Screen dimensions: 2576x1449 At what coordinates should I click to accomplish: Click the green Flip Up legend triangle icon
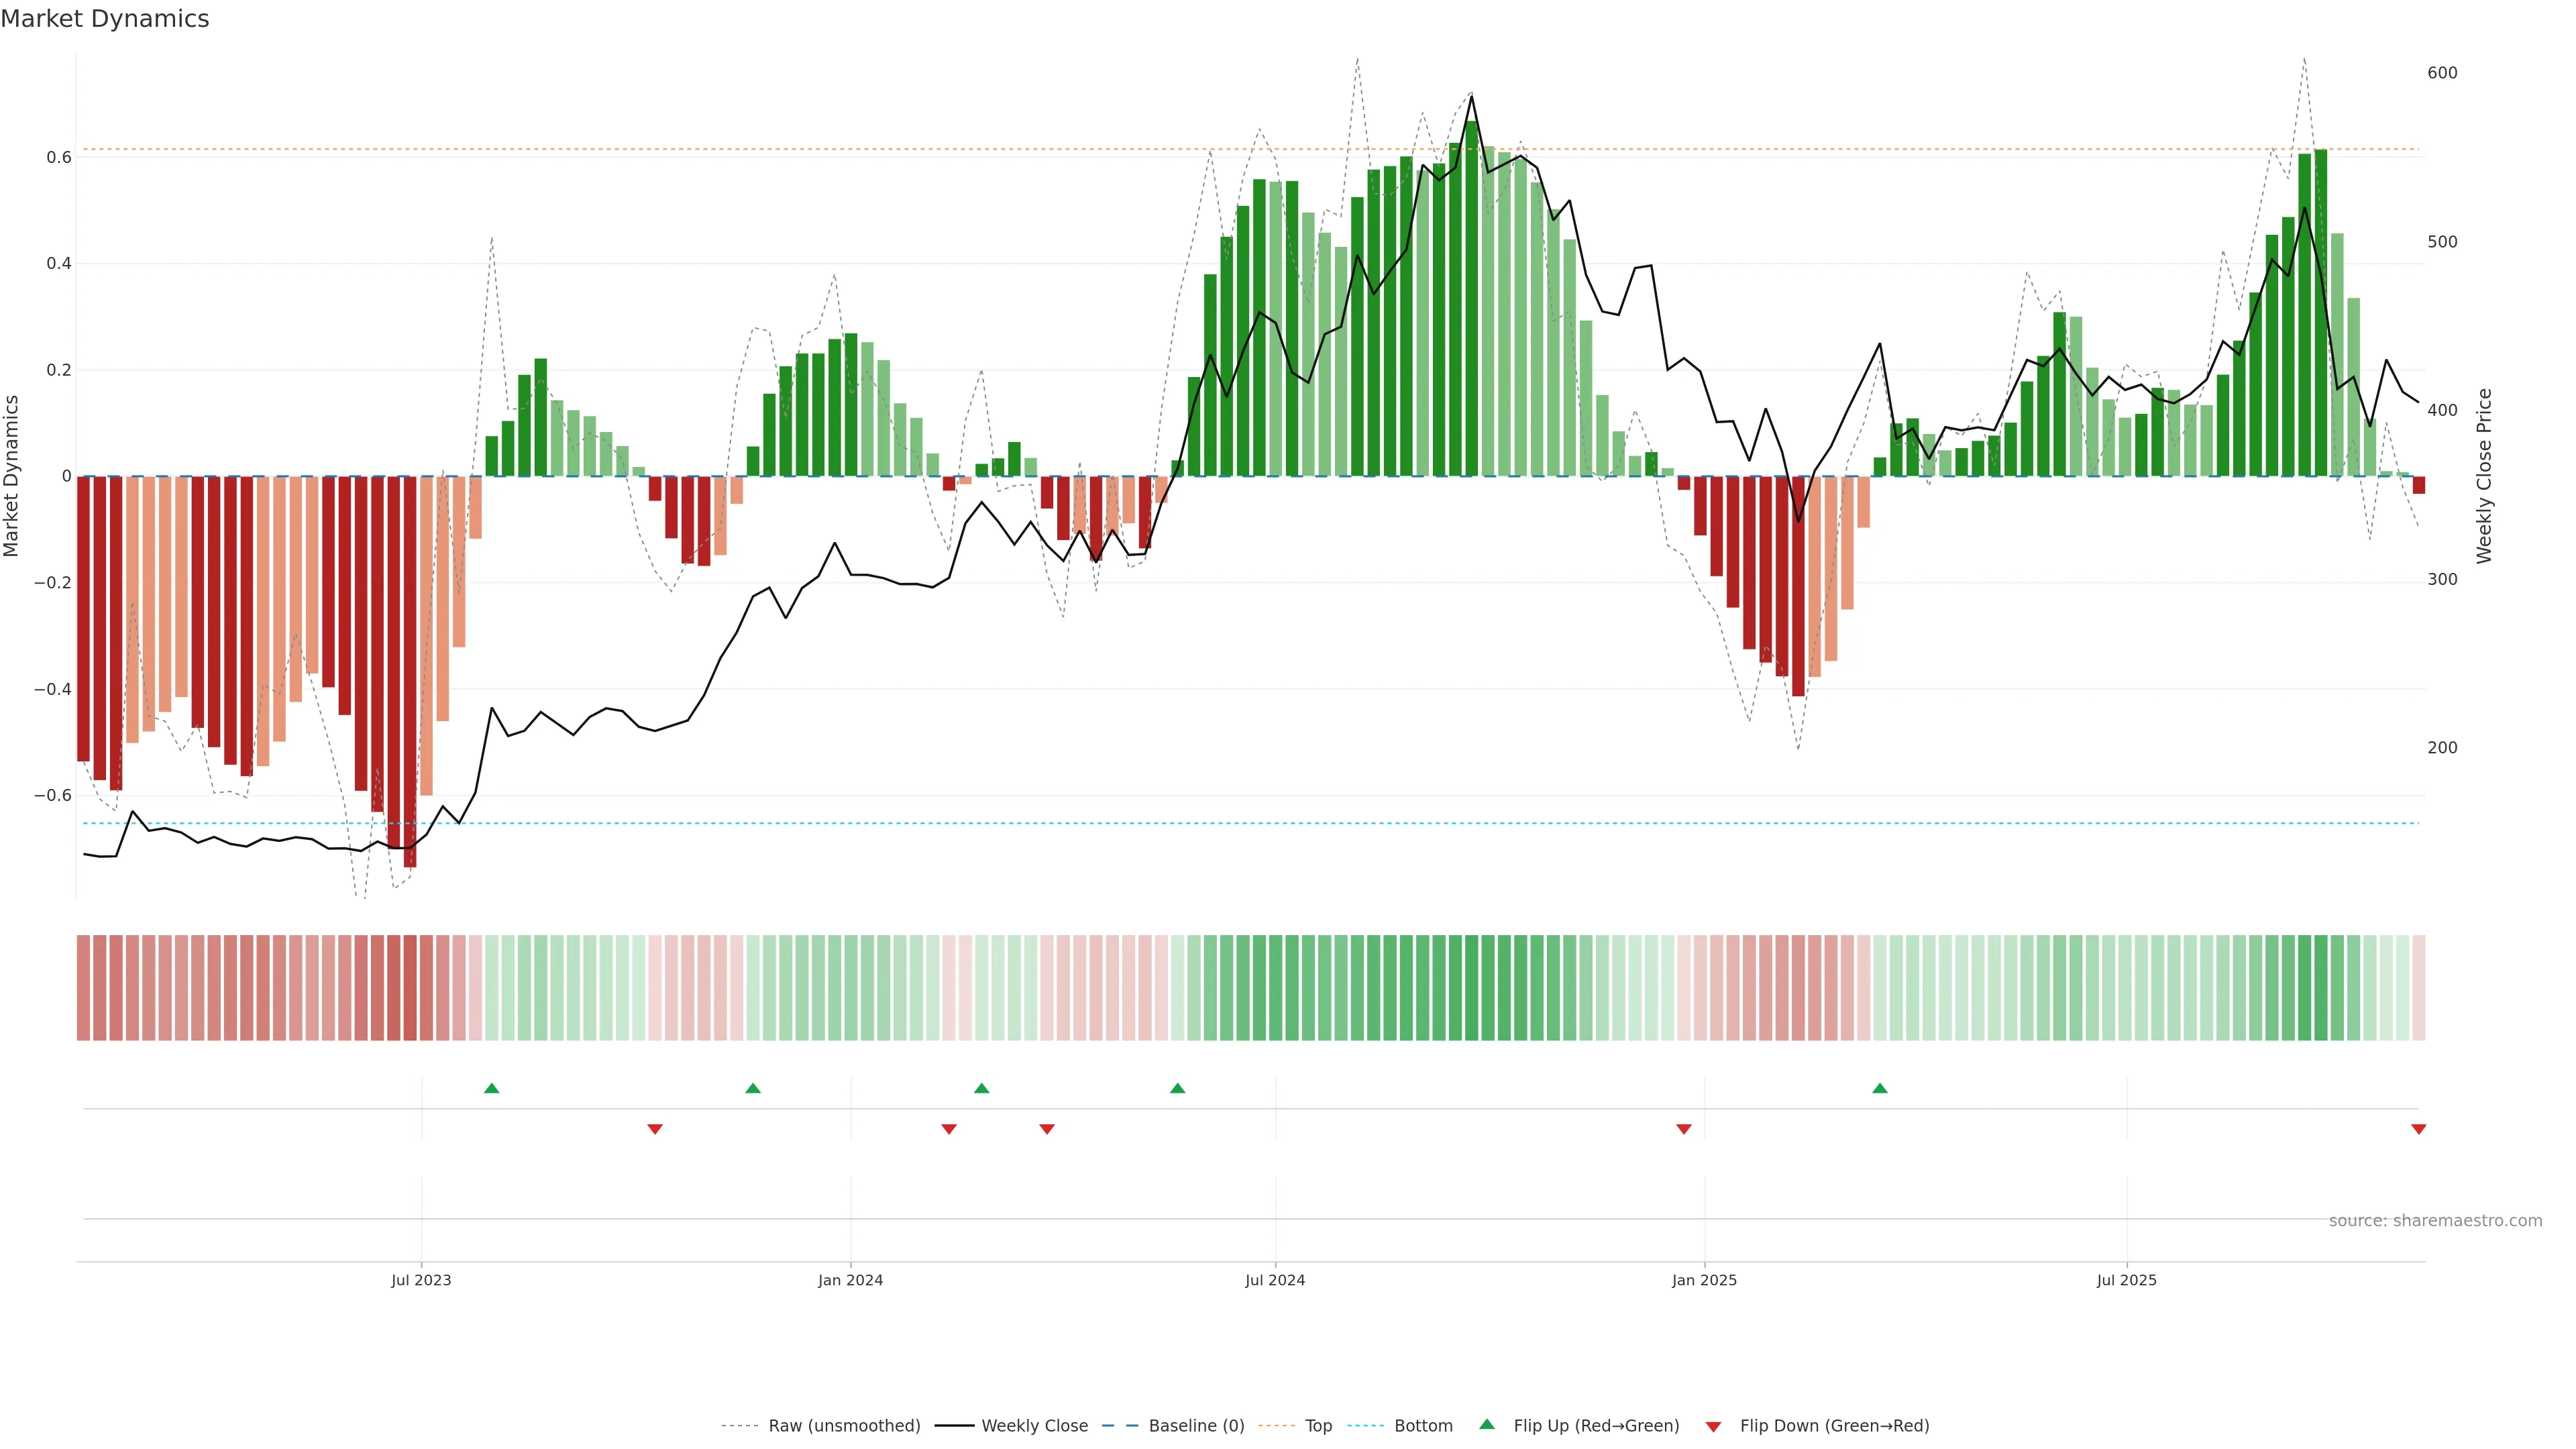[x=1487, y=1424]
